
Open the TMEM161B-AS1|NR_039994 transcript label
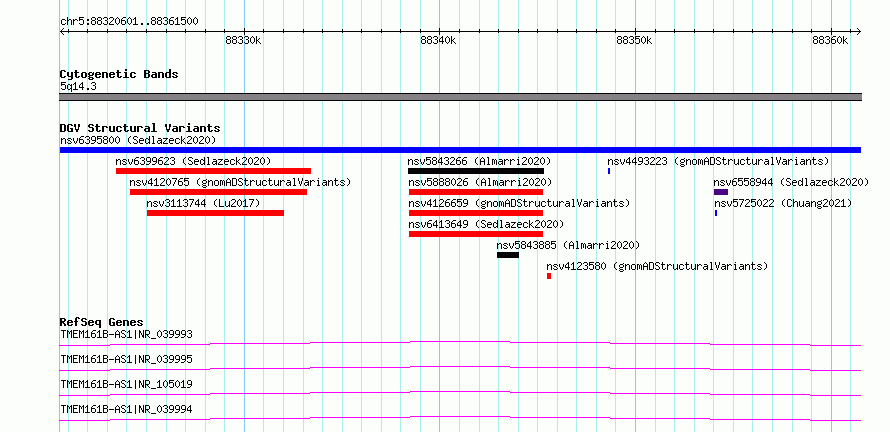click(127, 409)
